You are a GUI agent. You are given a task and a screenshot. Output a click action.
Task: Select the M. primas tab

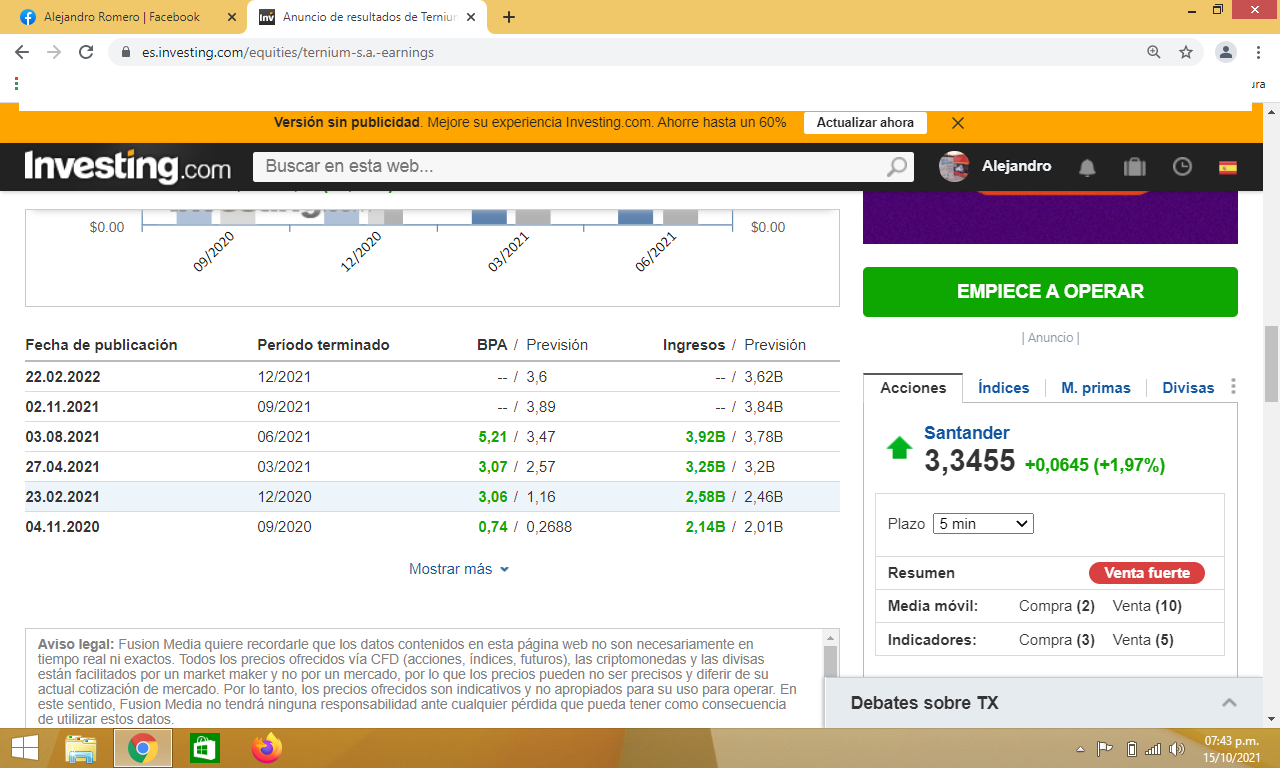point(1096,388)
